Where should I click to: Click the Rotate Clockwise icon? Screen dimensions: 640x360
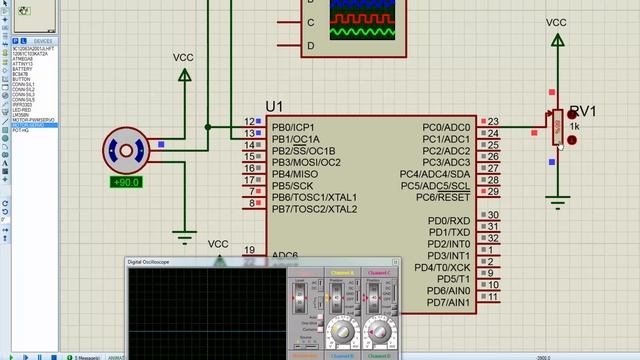click(5, 203)
